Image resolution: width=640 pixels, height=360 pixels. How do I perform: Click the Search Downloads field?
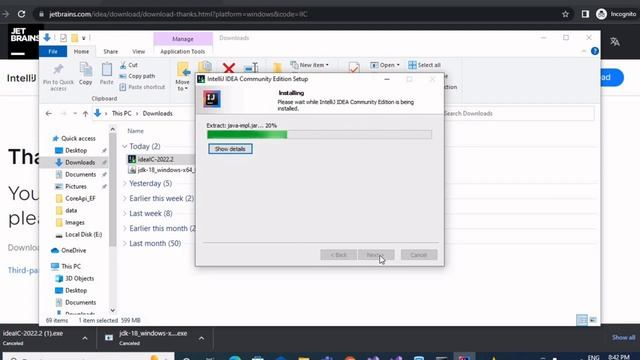tap(518, 113)
